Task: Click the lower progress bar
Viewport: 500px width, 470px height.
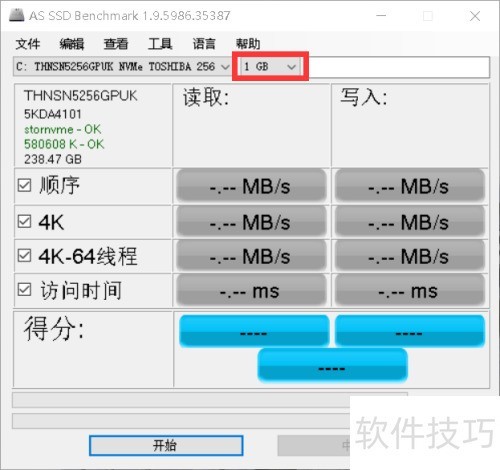Action: [181, 421]
